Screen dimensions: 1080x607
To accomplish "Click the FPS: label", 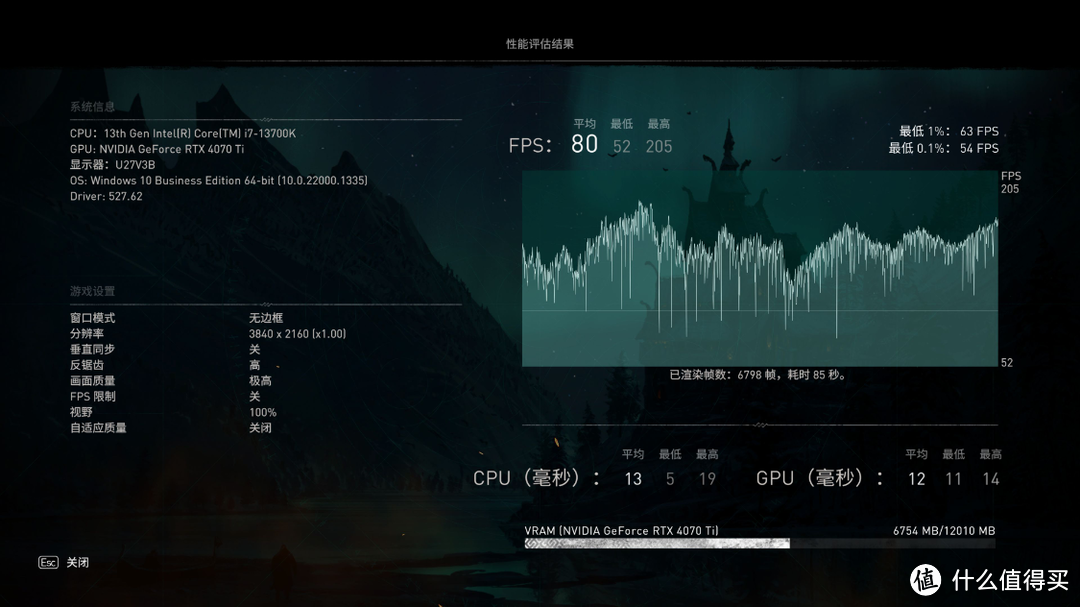I will click(x=530, y=145).
